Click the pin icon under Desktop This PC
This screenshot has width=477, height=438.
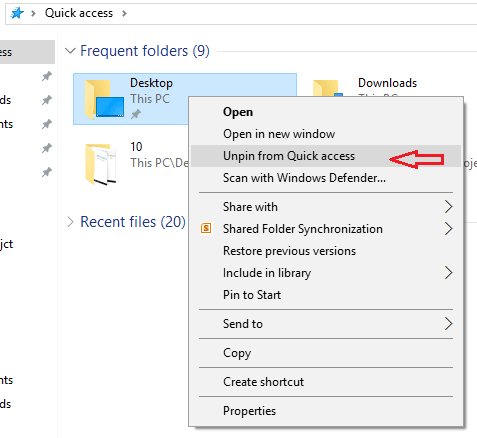(x=135, y=114)
